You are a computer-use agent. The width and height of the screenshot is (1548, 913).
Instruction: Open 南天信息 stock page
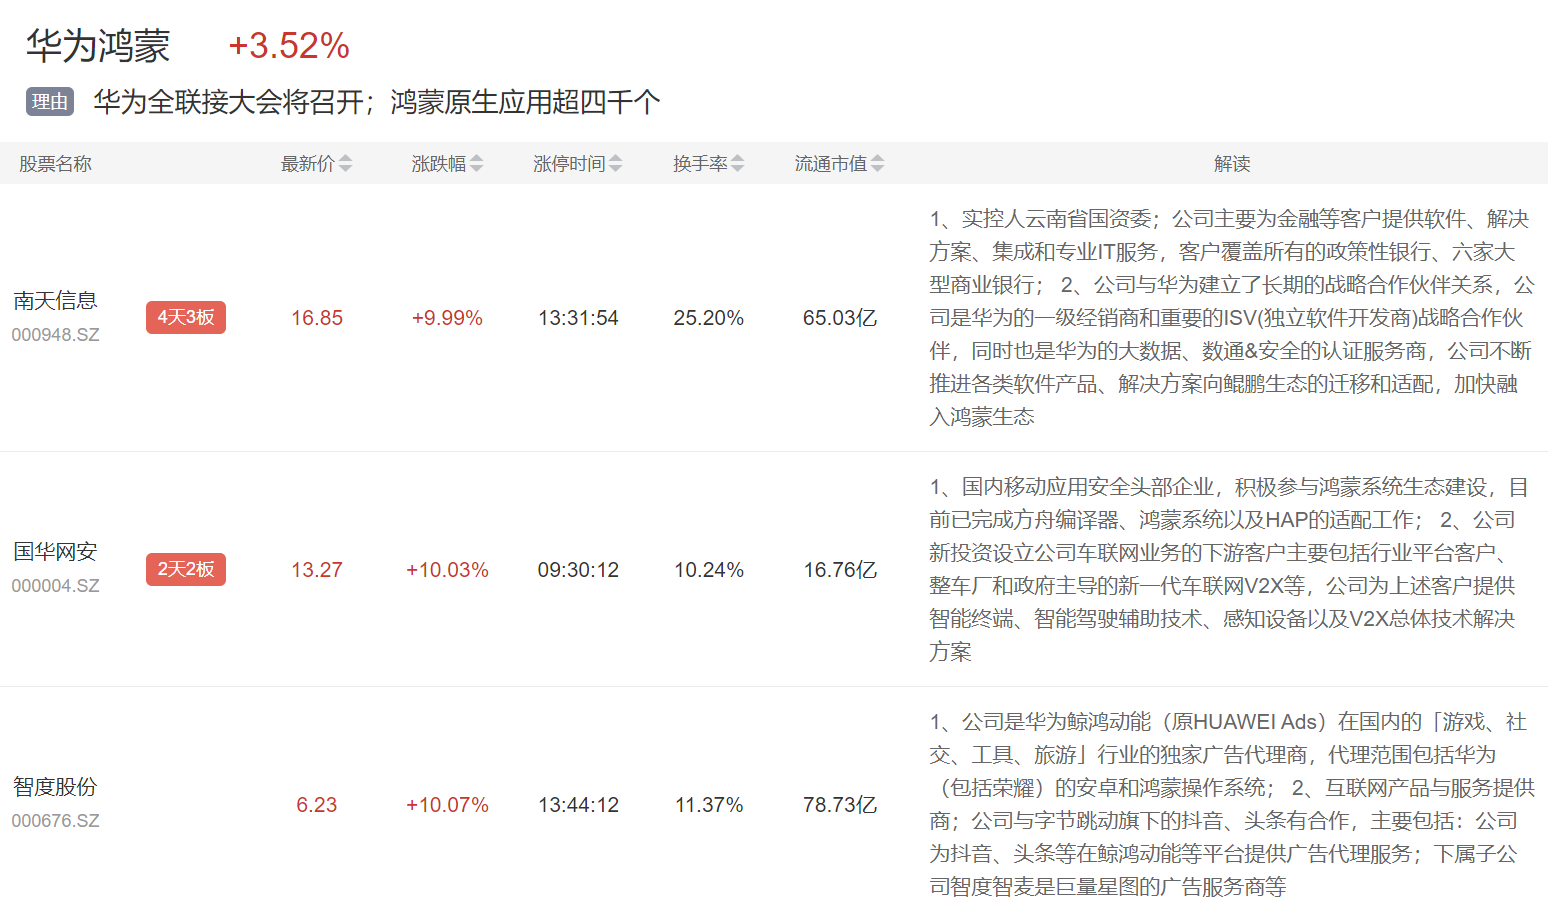click(x=55, y=301)
